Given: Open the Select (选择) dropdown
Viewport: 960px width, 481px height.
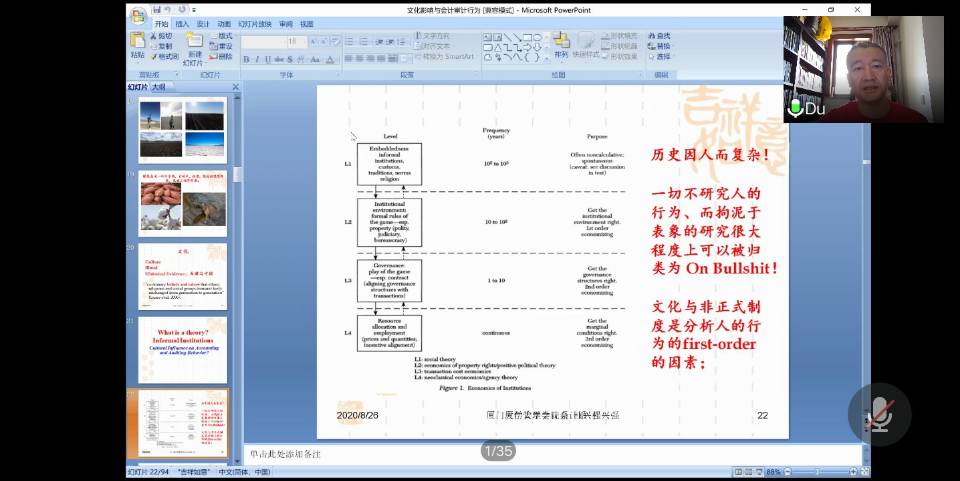Looking at the screenshot, I should [x=659, y=57].
